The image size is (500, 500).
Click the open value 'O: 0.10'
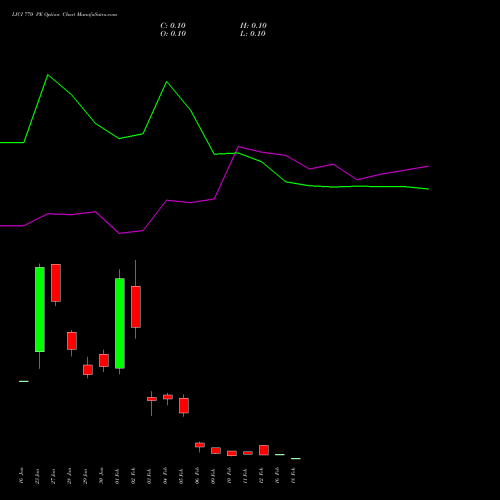[x=173, y=34]
